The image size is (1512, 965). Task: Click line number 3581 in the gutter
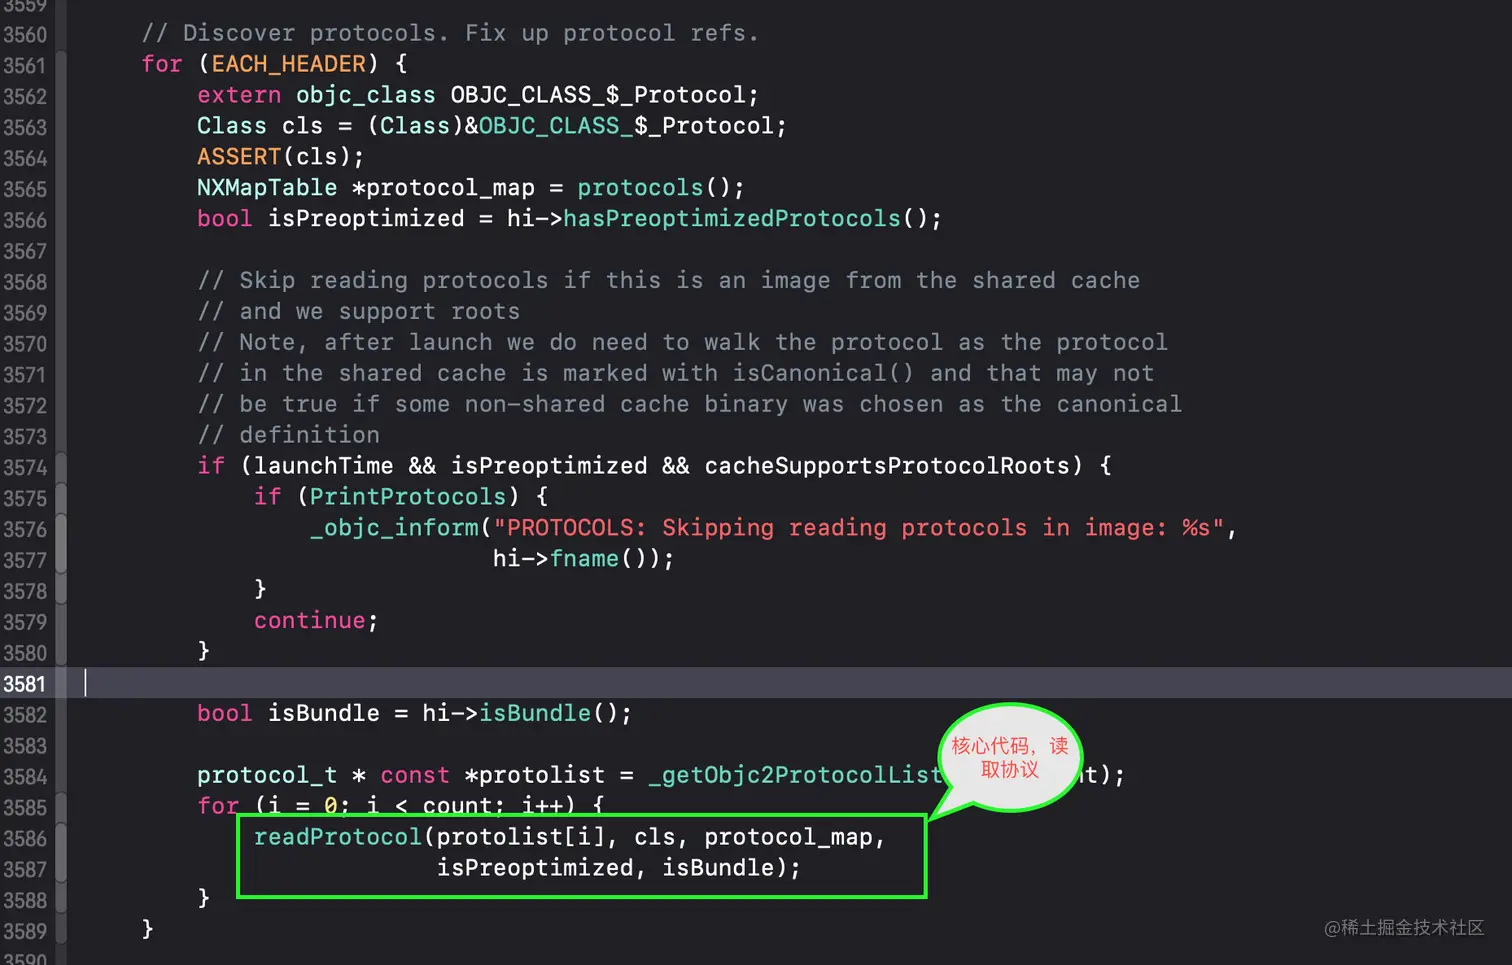pyautogui.click(x=24, y=684)
